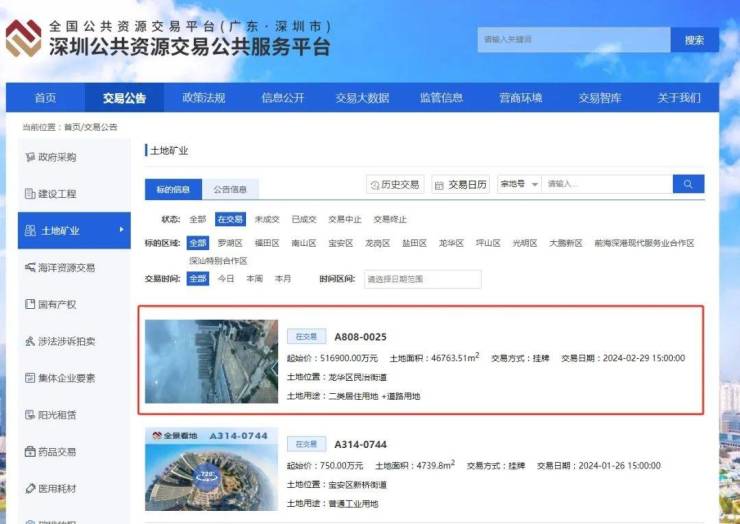Switch to the 公告信息 tab
740x524 pixels.
click(230, 189)
